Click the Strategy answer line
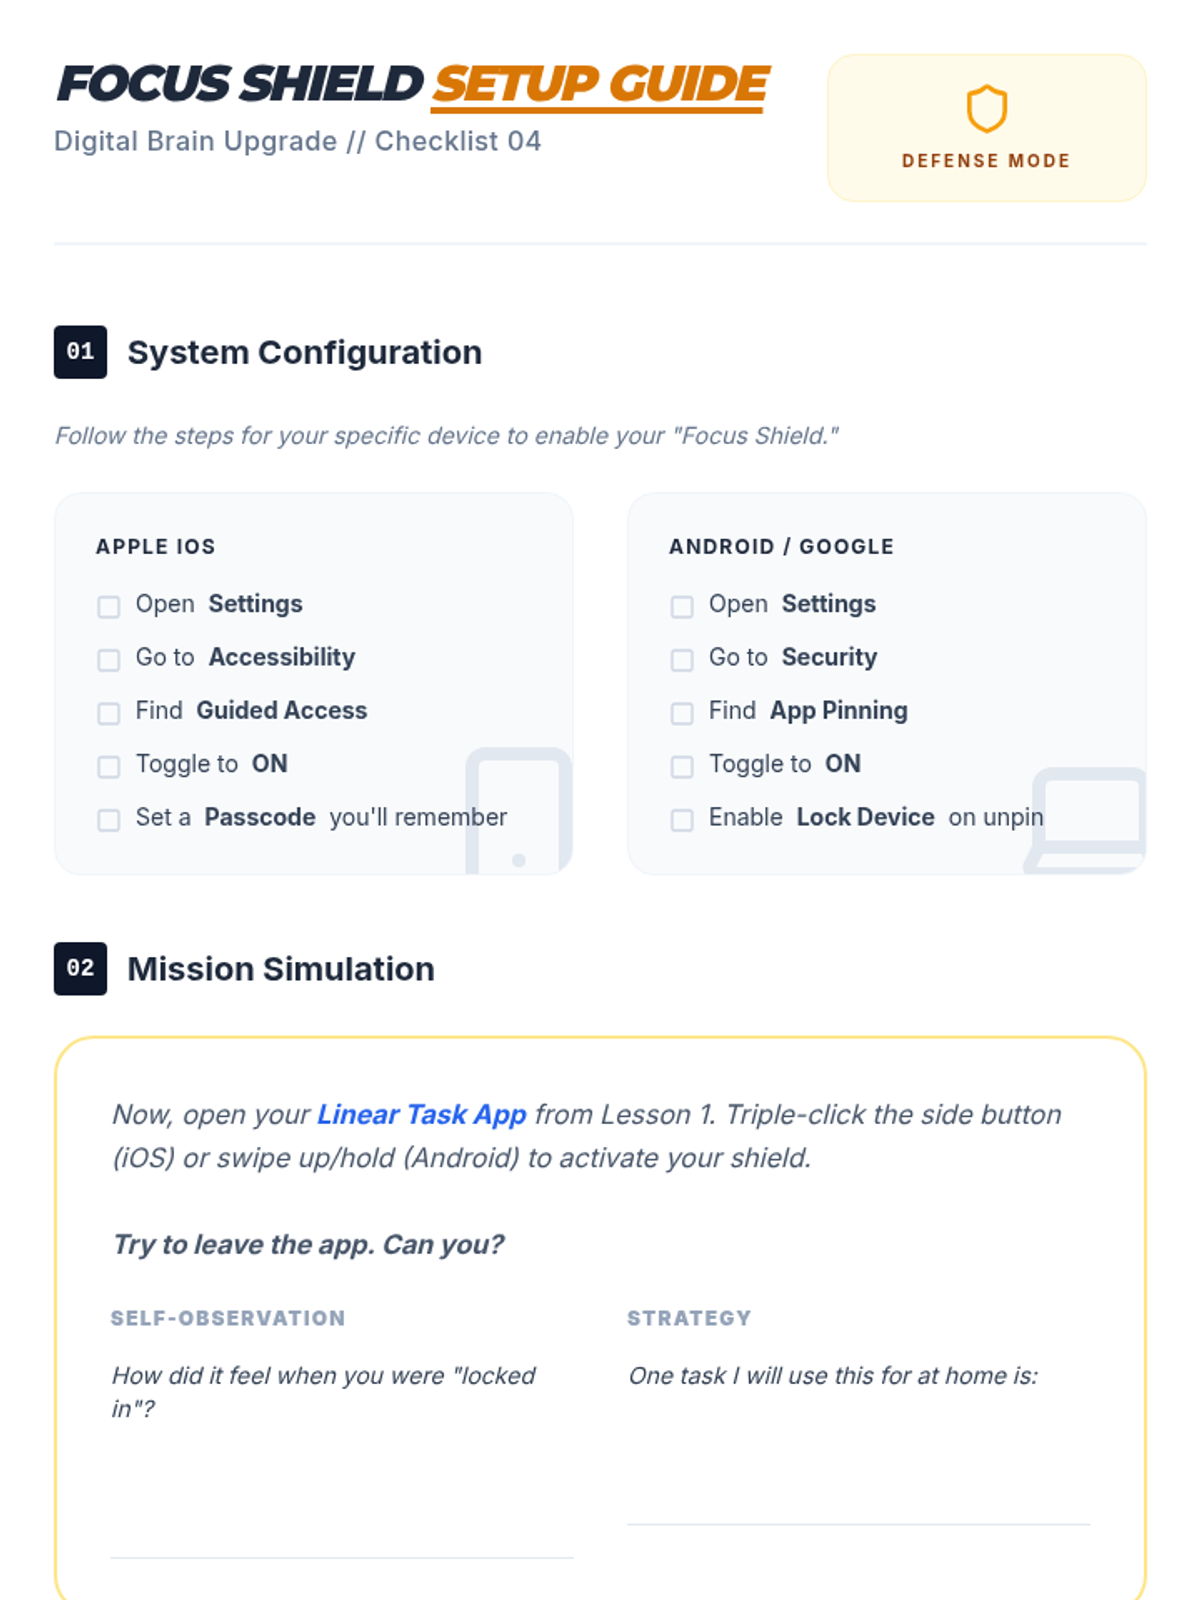Screen dimensions: 1200x1600 tap(858, 1524)
